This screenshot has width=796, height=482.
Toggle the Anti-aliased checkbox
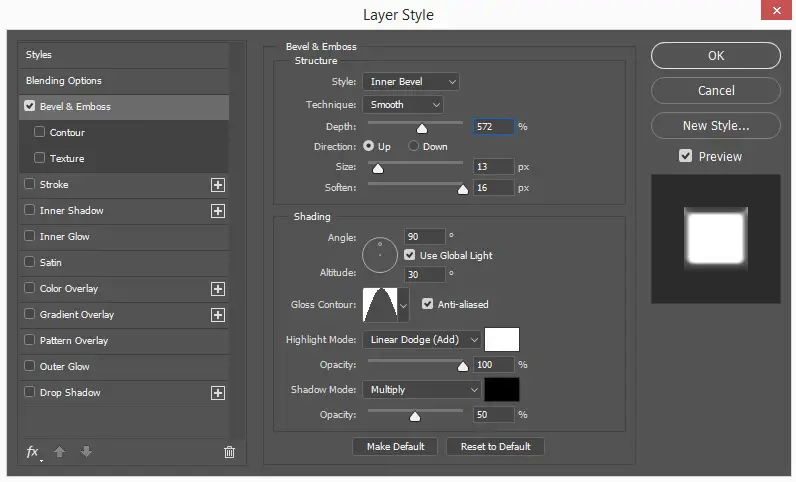427,304
